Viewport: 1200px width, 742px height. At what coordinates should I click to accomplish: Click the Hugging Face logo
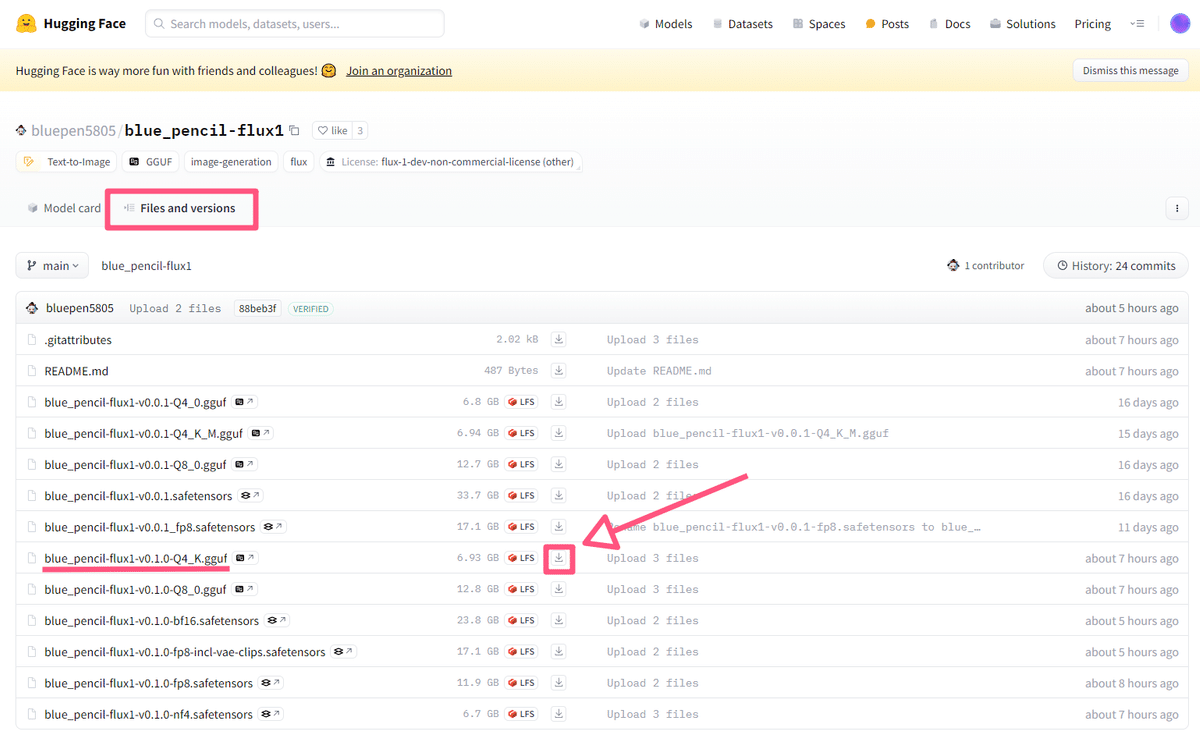point(71,23)
